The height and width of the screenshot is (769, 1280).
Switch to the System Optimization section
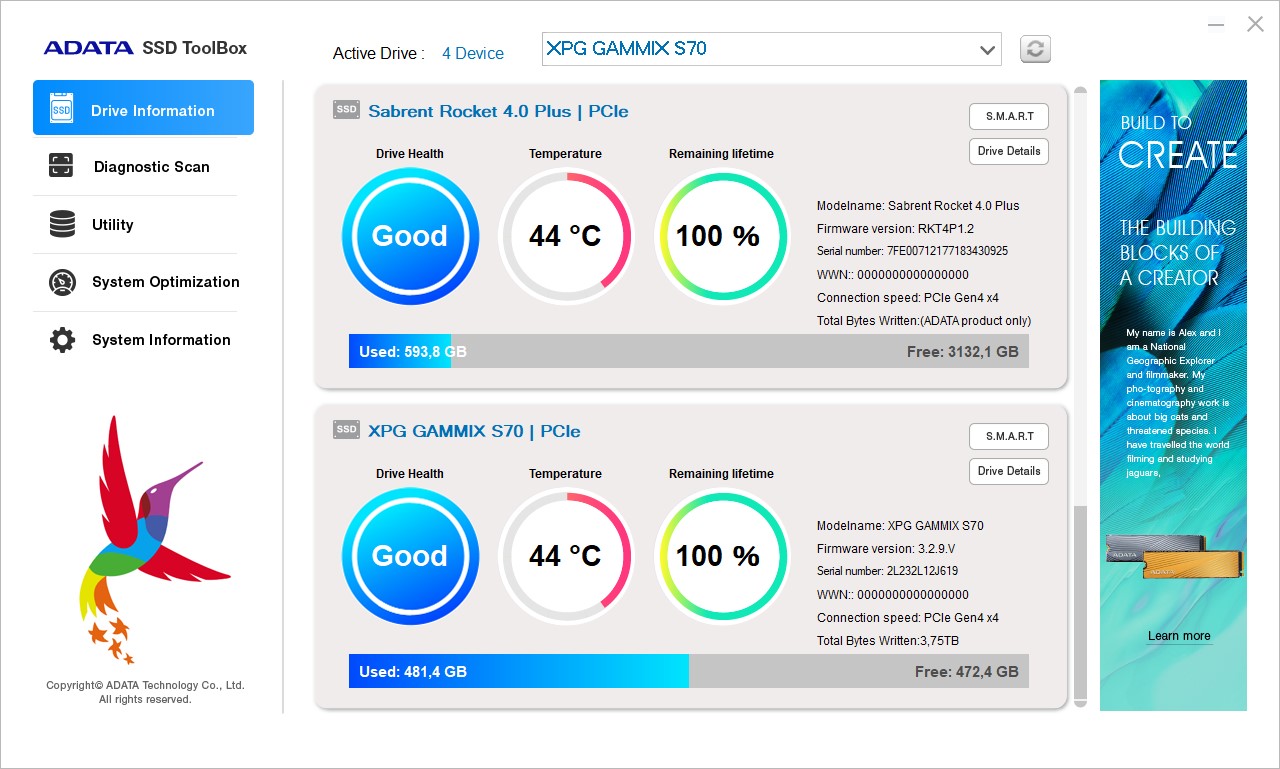(165, 282)
